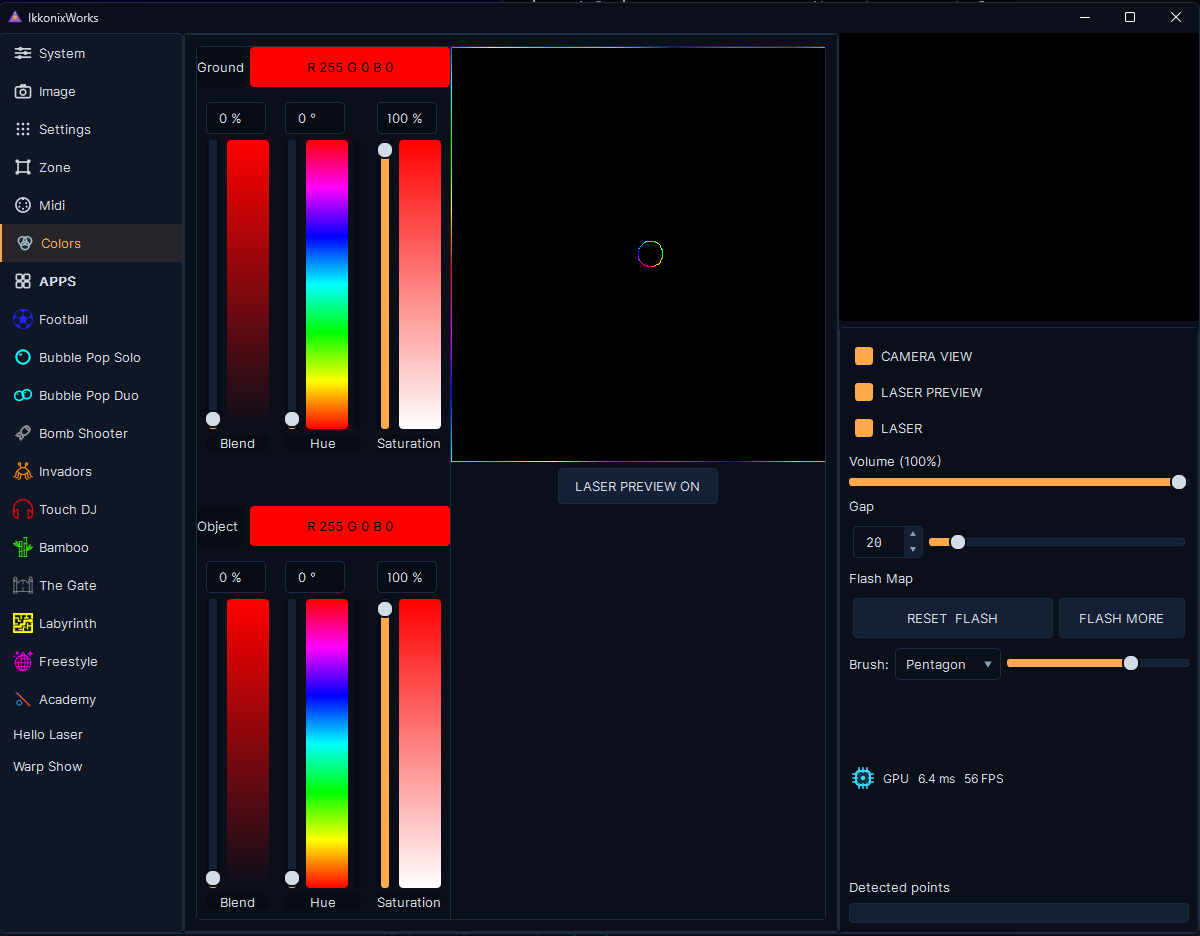Image resolution: width=1200 pixels, height=936 pixels.
Task: Click the LASER PREVIEW ON button
Action: [638, 486]
